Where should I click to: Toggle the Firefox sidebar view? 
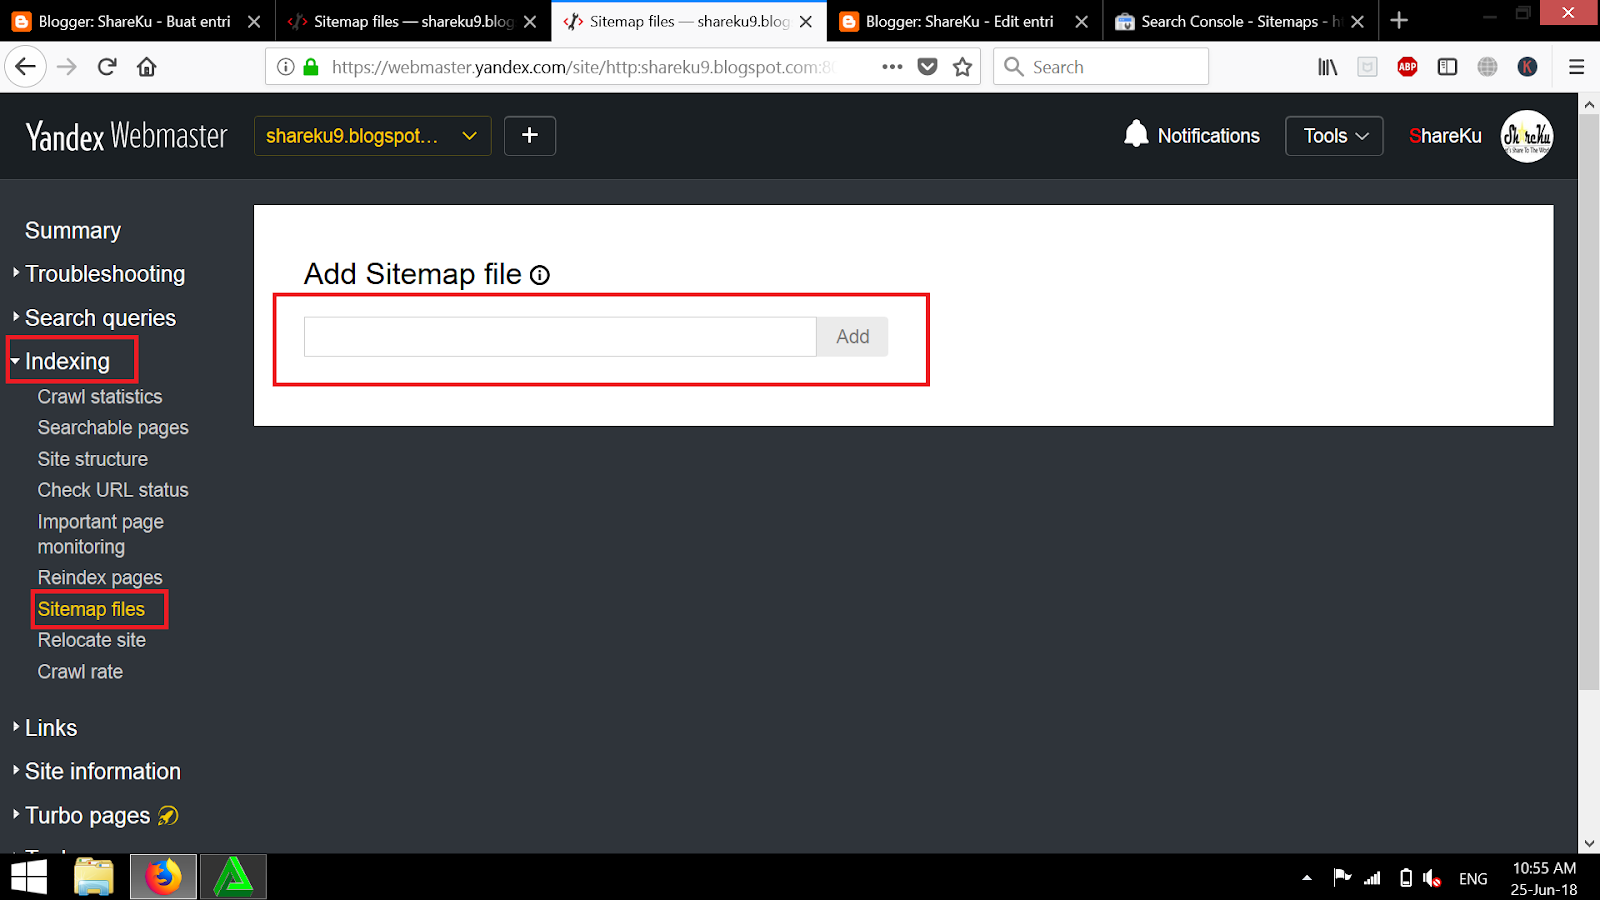pyautogui.click(x=1447, y=67)
